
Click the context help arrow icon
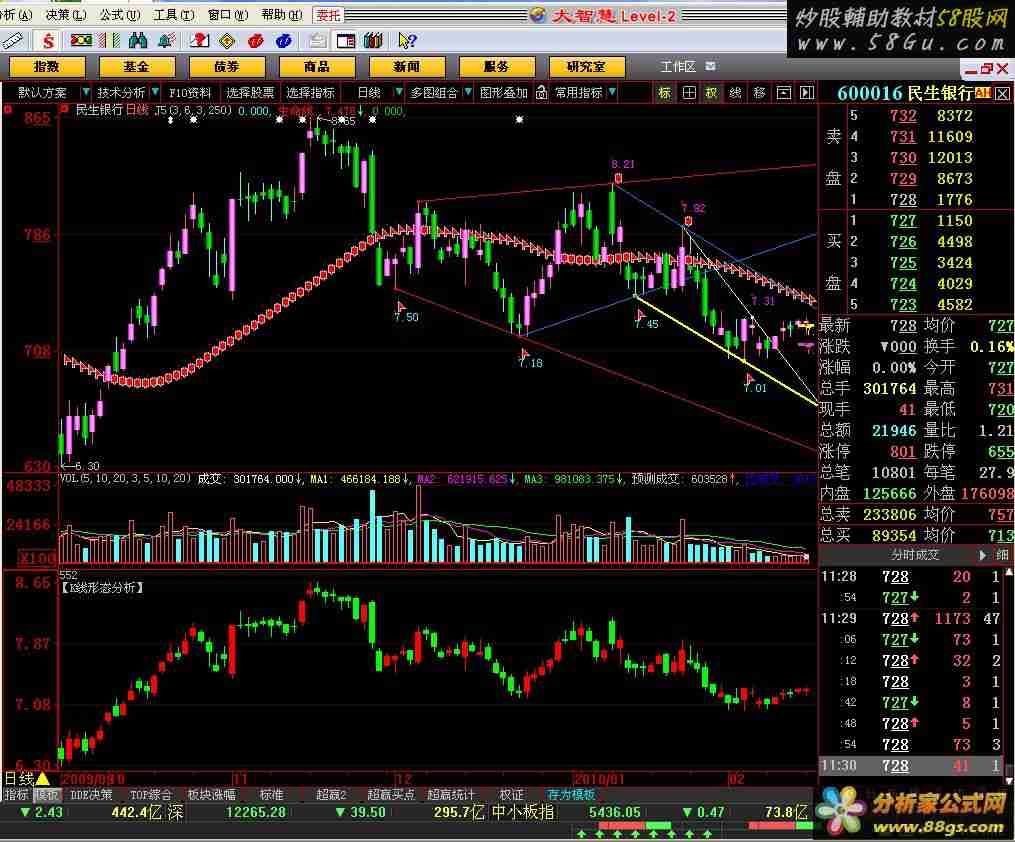407,41
